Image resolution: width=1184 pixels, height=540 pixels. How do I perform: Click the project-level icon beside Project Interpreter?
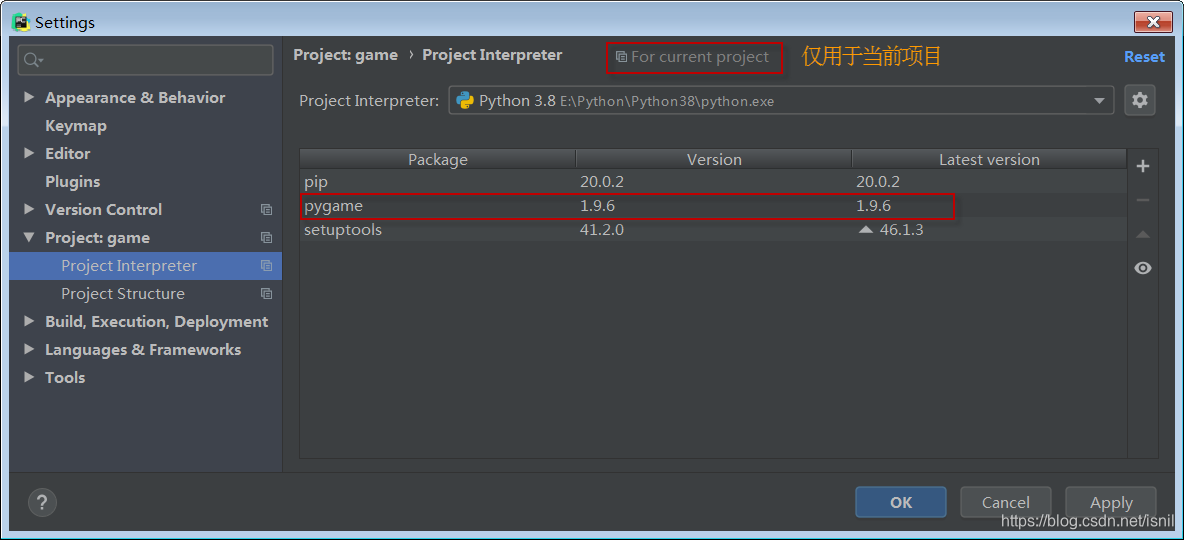click(267, 266)
